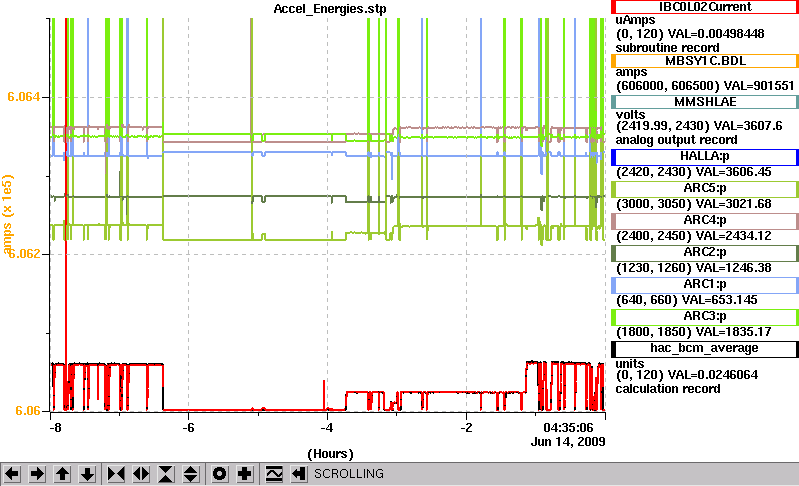This screenshot has width=799, height=486.
Task: Click the arrow-to-bar scroll mode icon
Action: click(x=299, y=474)
